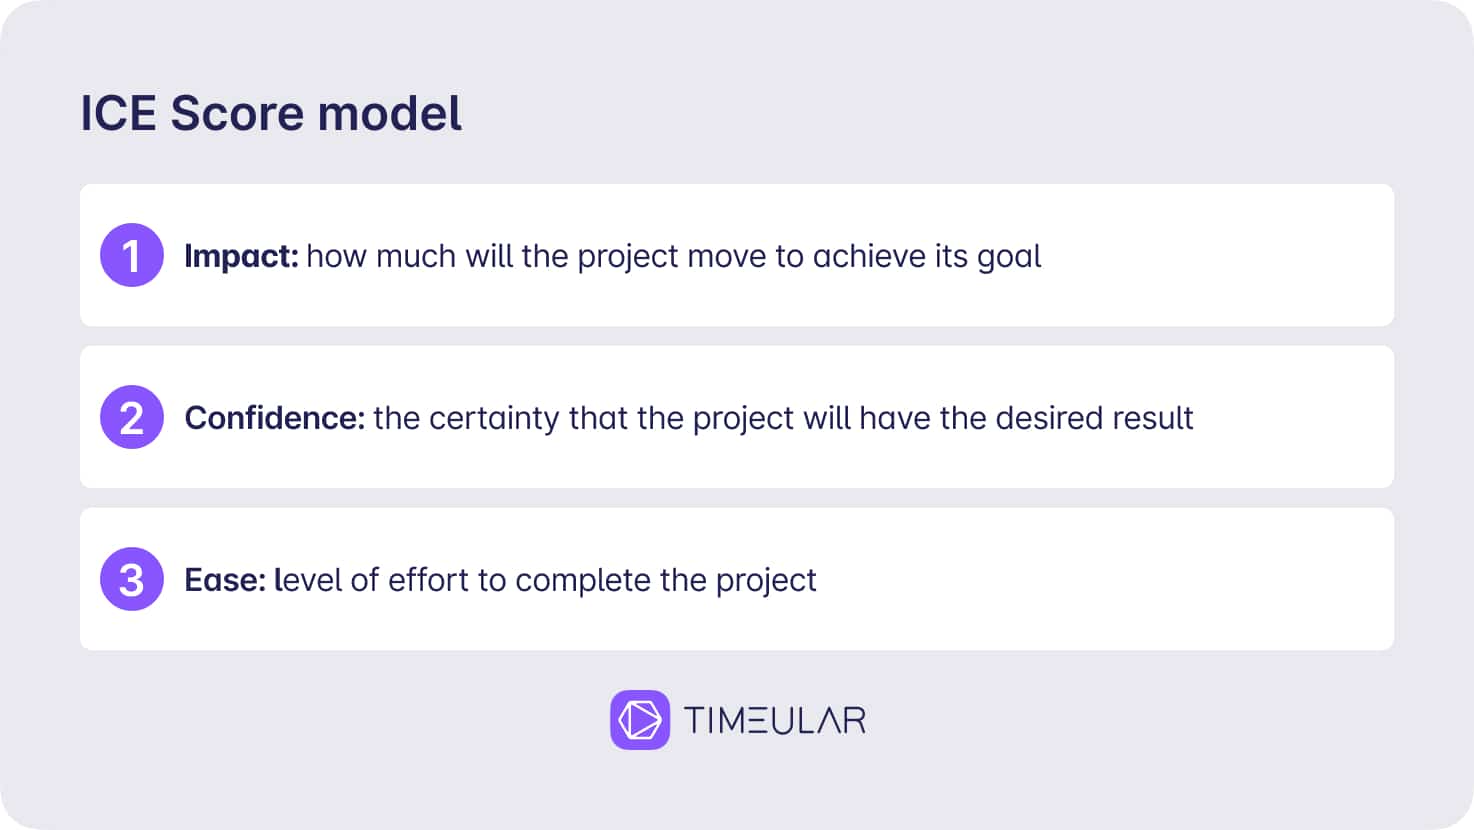Click the bold Ease label
The image size is (1474, 830).
click(x=225, y=580)
